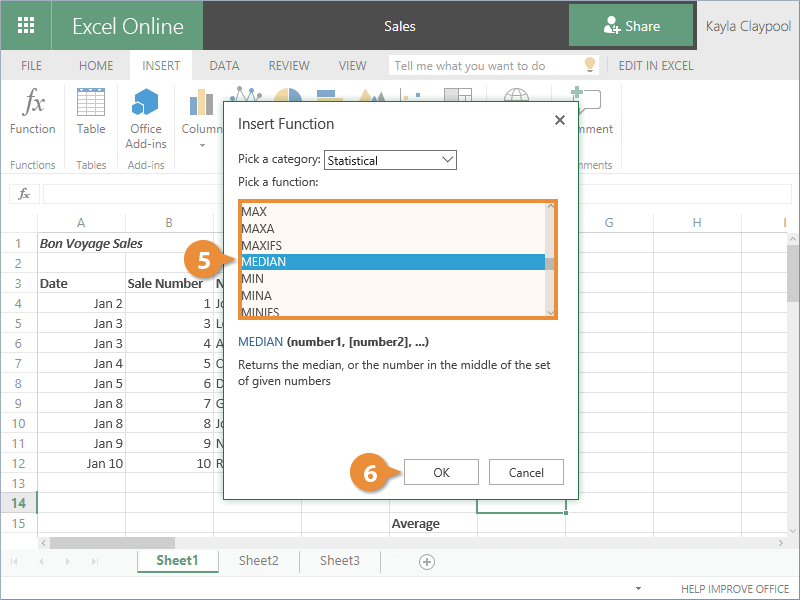Click the Tell Me lightbulb icon
The image size is (800, 600).
tap(590, 65)
